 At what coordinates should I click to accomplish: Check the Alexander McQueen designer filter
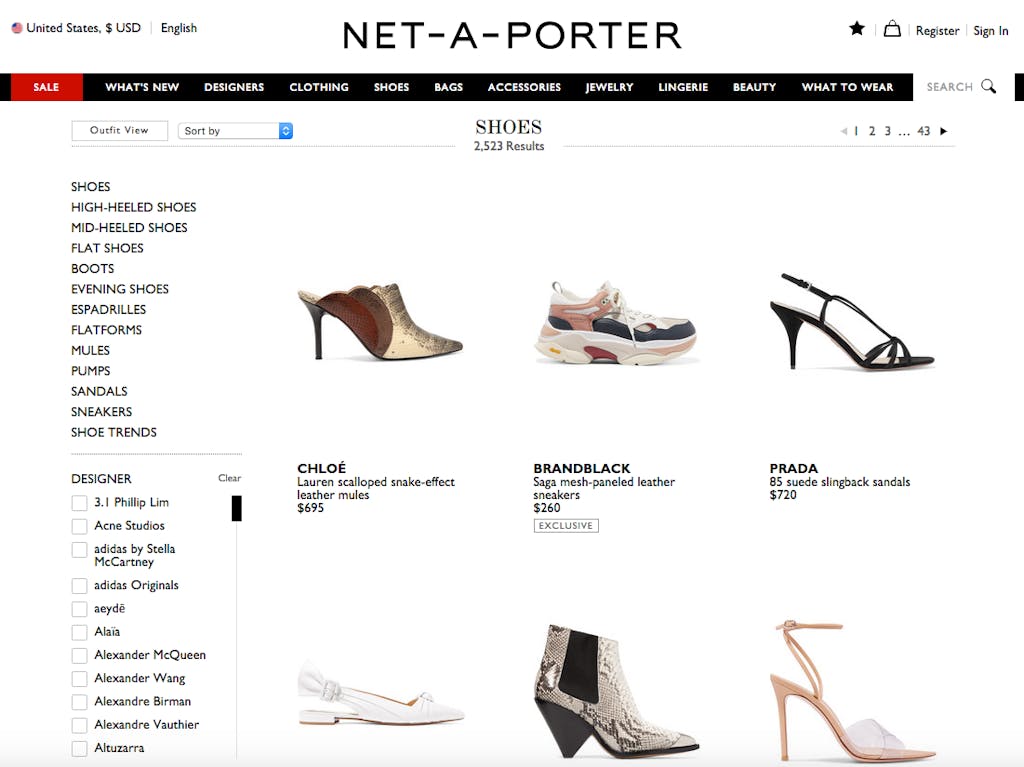pyautogui.click(x=79, y=656)
